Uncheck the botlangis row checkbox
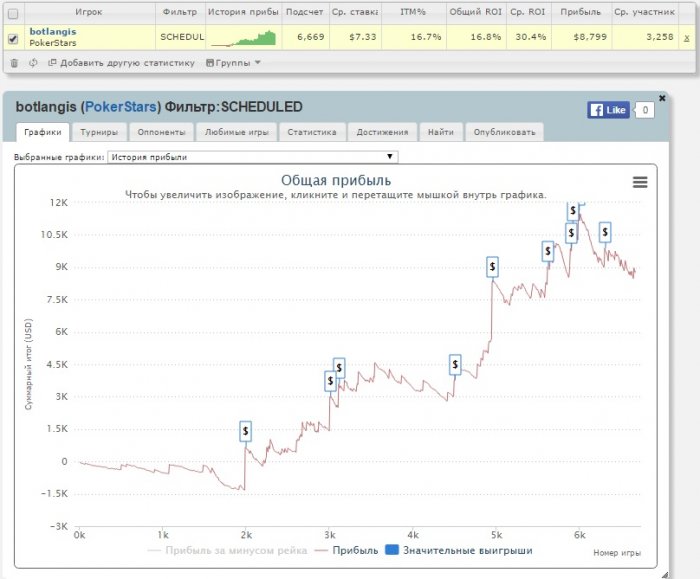 pyautogui.click(x=13, y=39)
